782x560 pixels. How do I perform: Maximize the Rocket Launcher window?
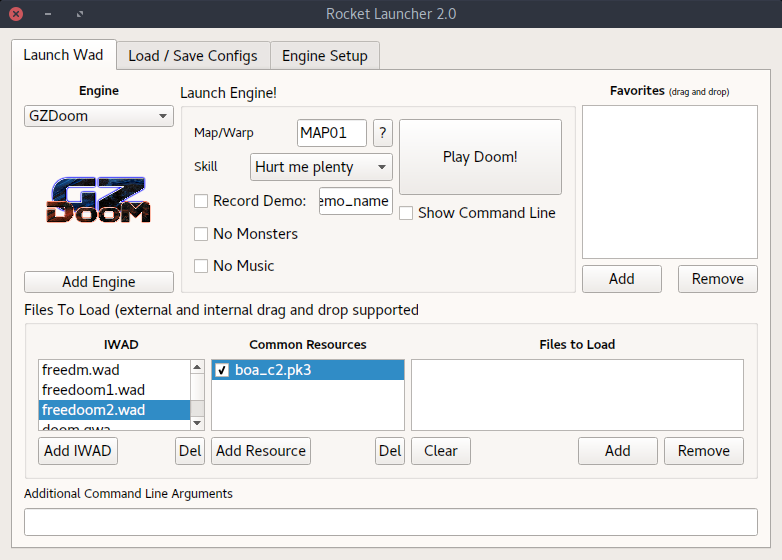point(80,14)
